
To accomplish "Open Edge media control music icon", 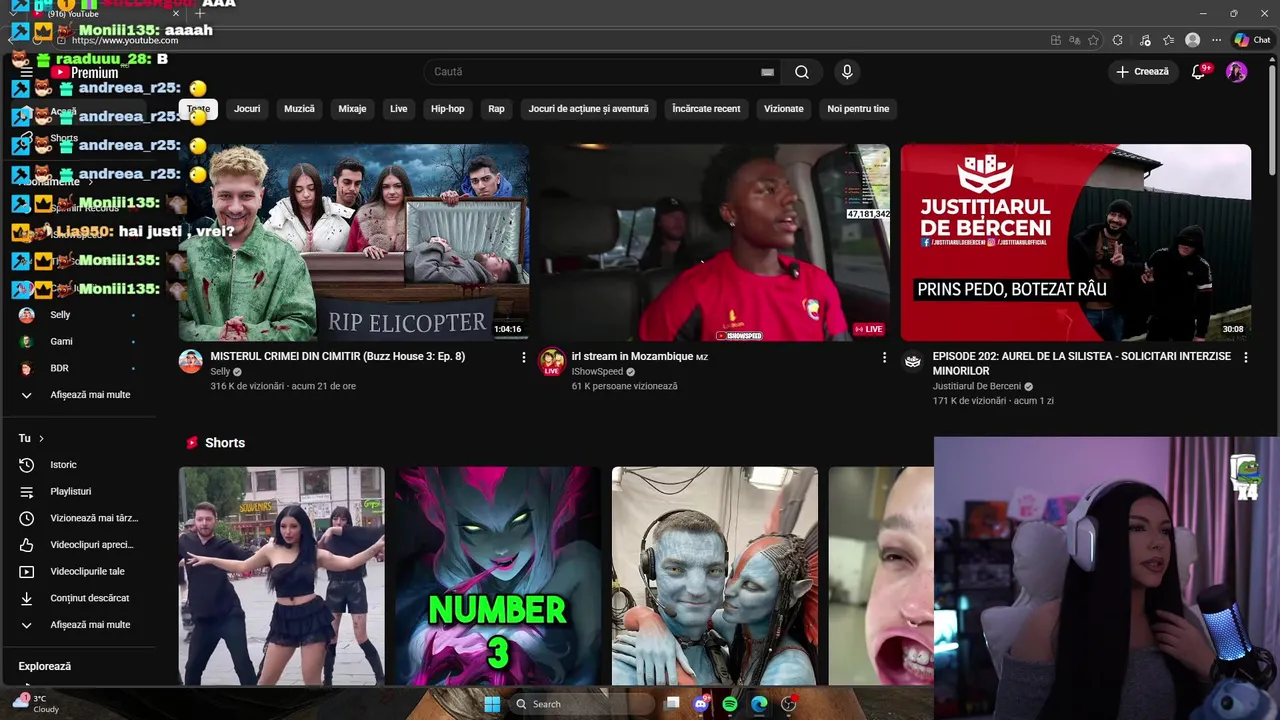I will click(x=1143, y=40).
